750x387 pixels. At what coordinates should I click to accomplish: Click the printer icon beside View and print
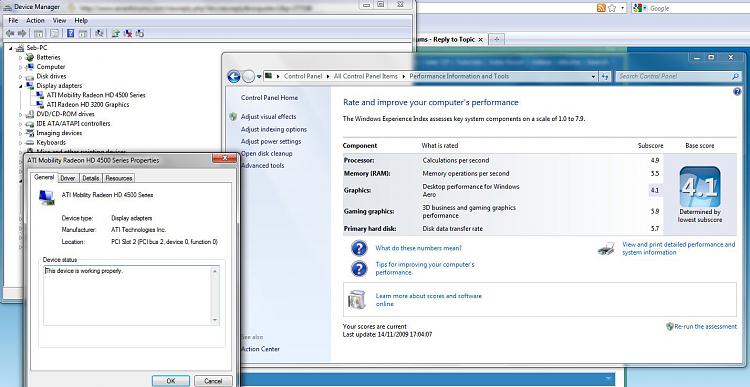[x=607, y=248]
